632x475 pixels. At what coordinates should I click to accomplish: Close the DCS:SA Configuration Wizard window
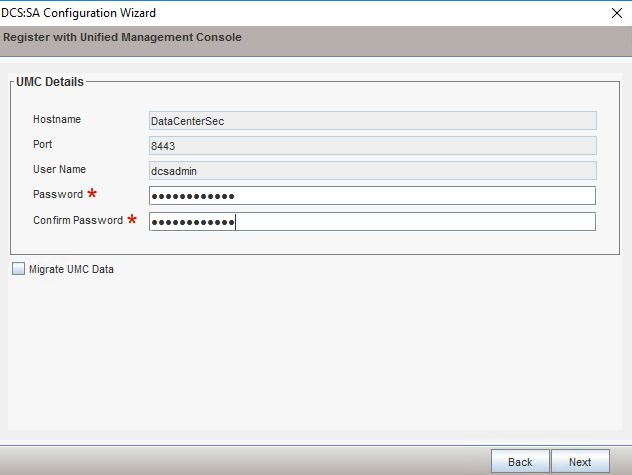pyautogui.click(x=617, y=13)
